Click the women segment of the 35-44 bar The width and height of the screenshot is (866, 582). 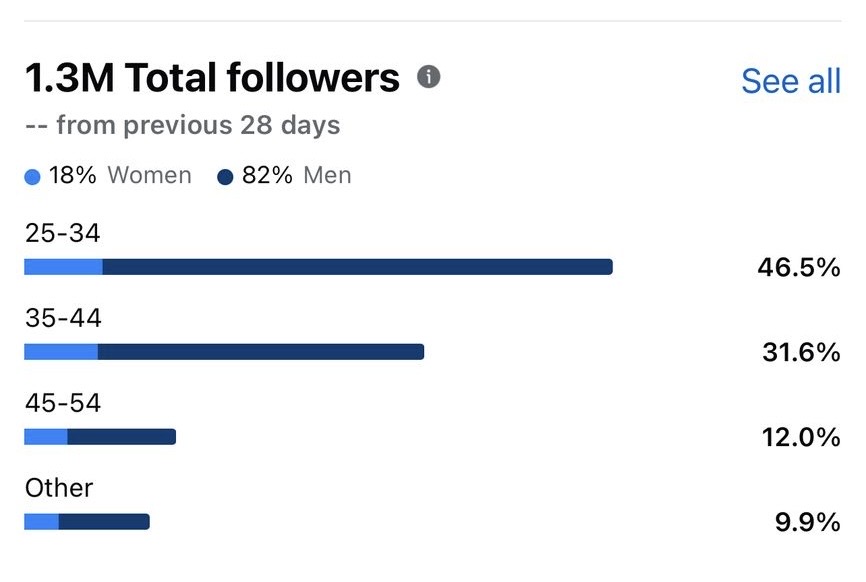pos(61,352)
